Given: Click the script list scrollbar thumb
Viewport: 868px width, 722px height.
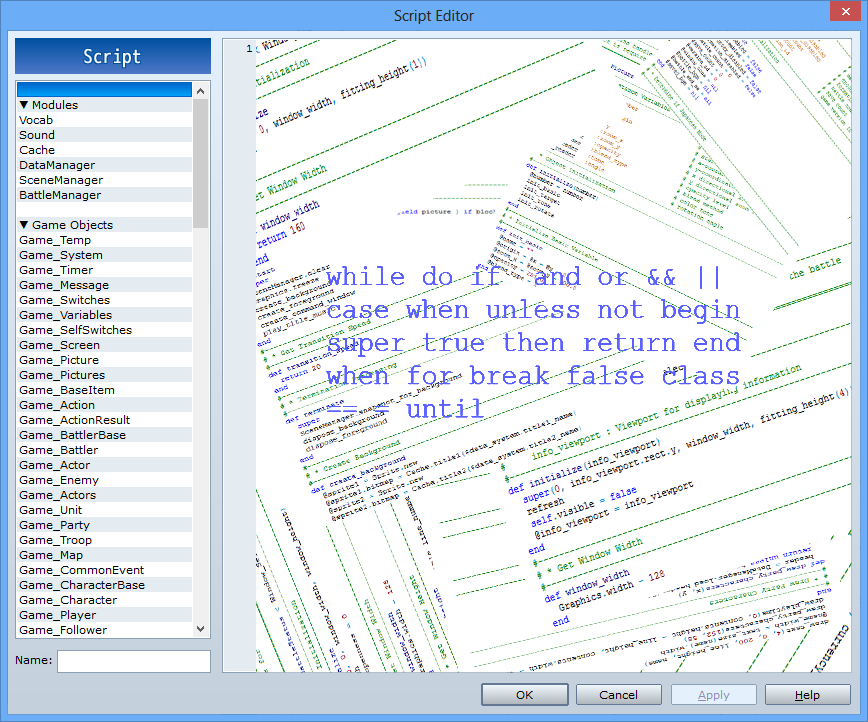Looking at the screenshot, I should pos(201,163).
